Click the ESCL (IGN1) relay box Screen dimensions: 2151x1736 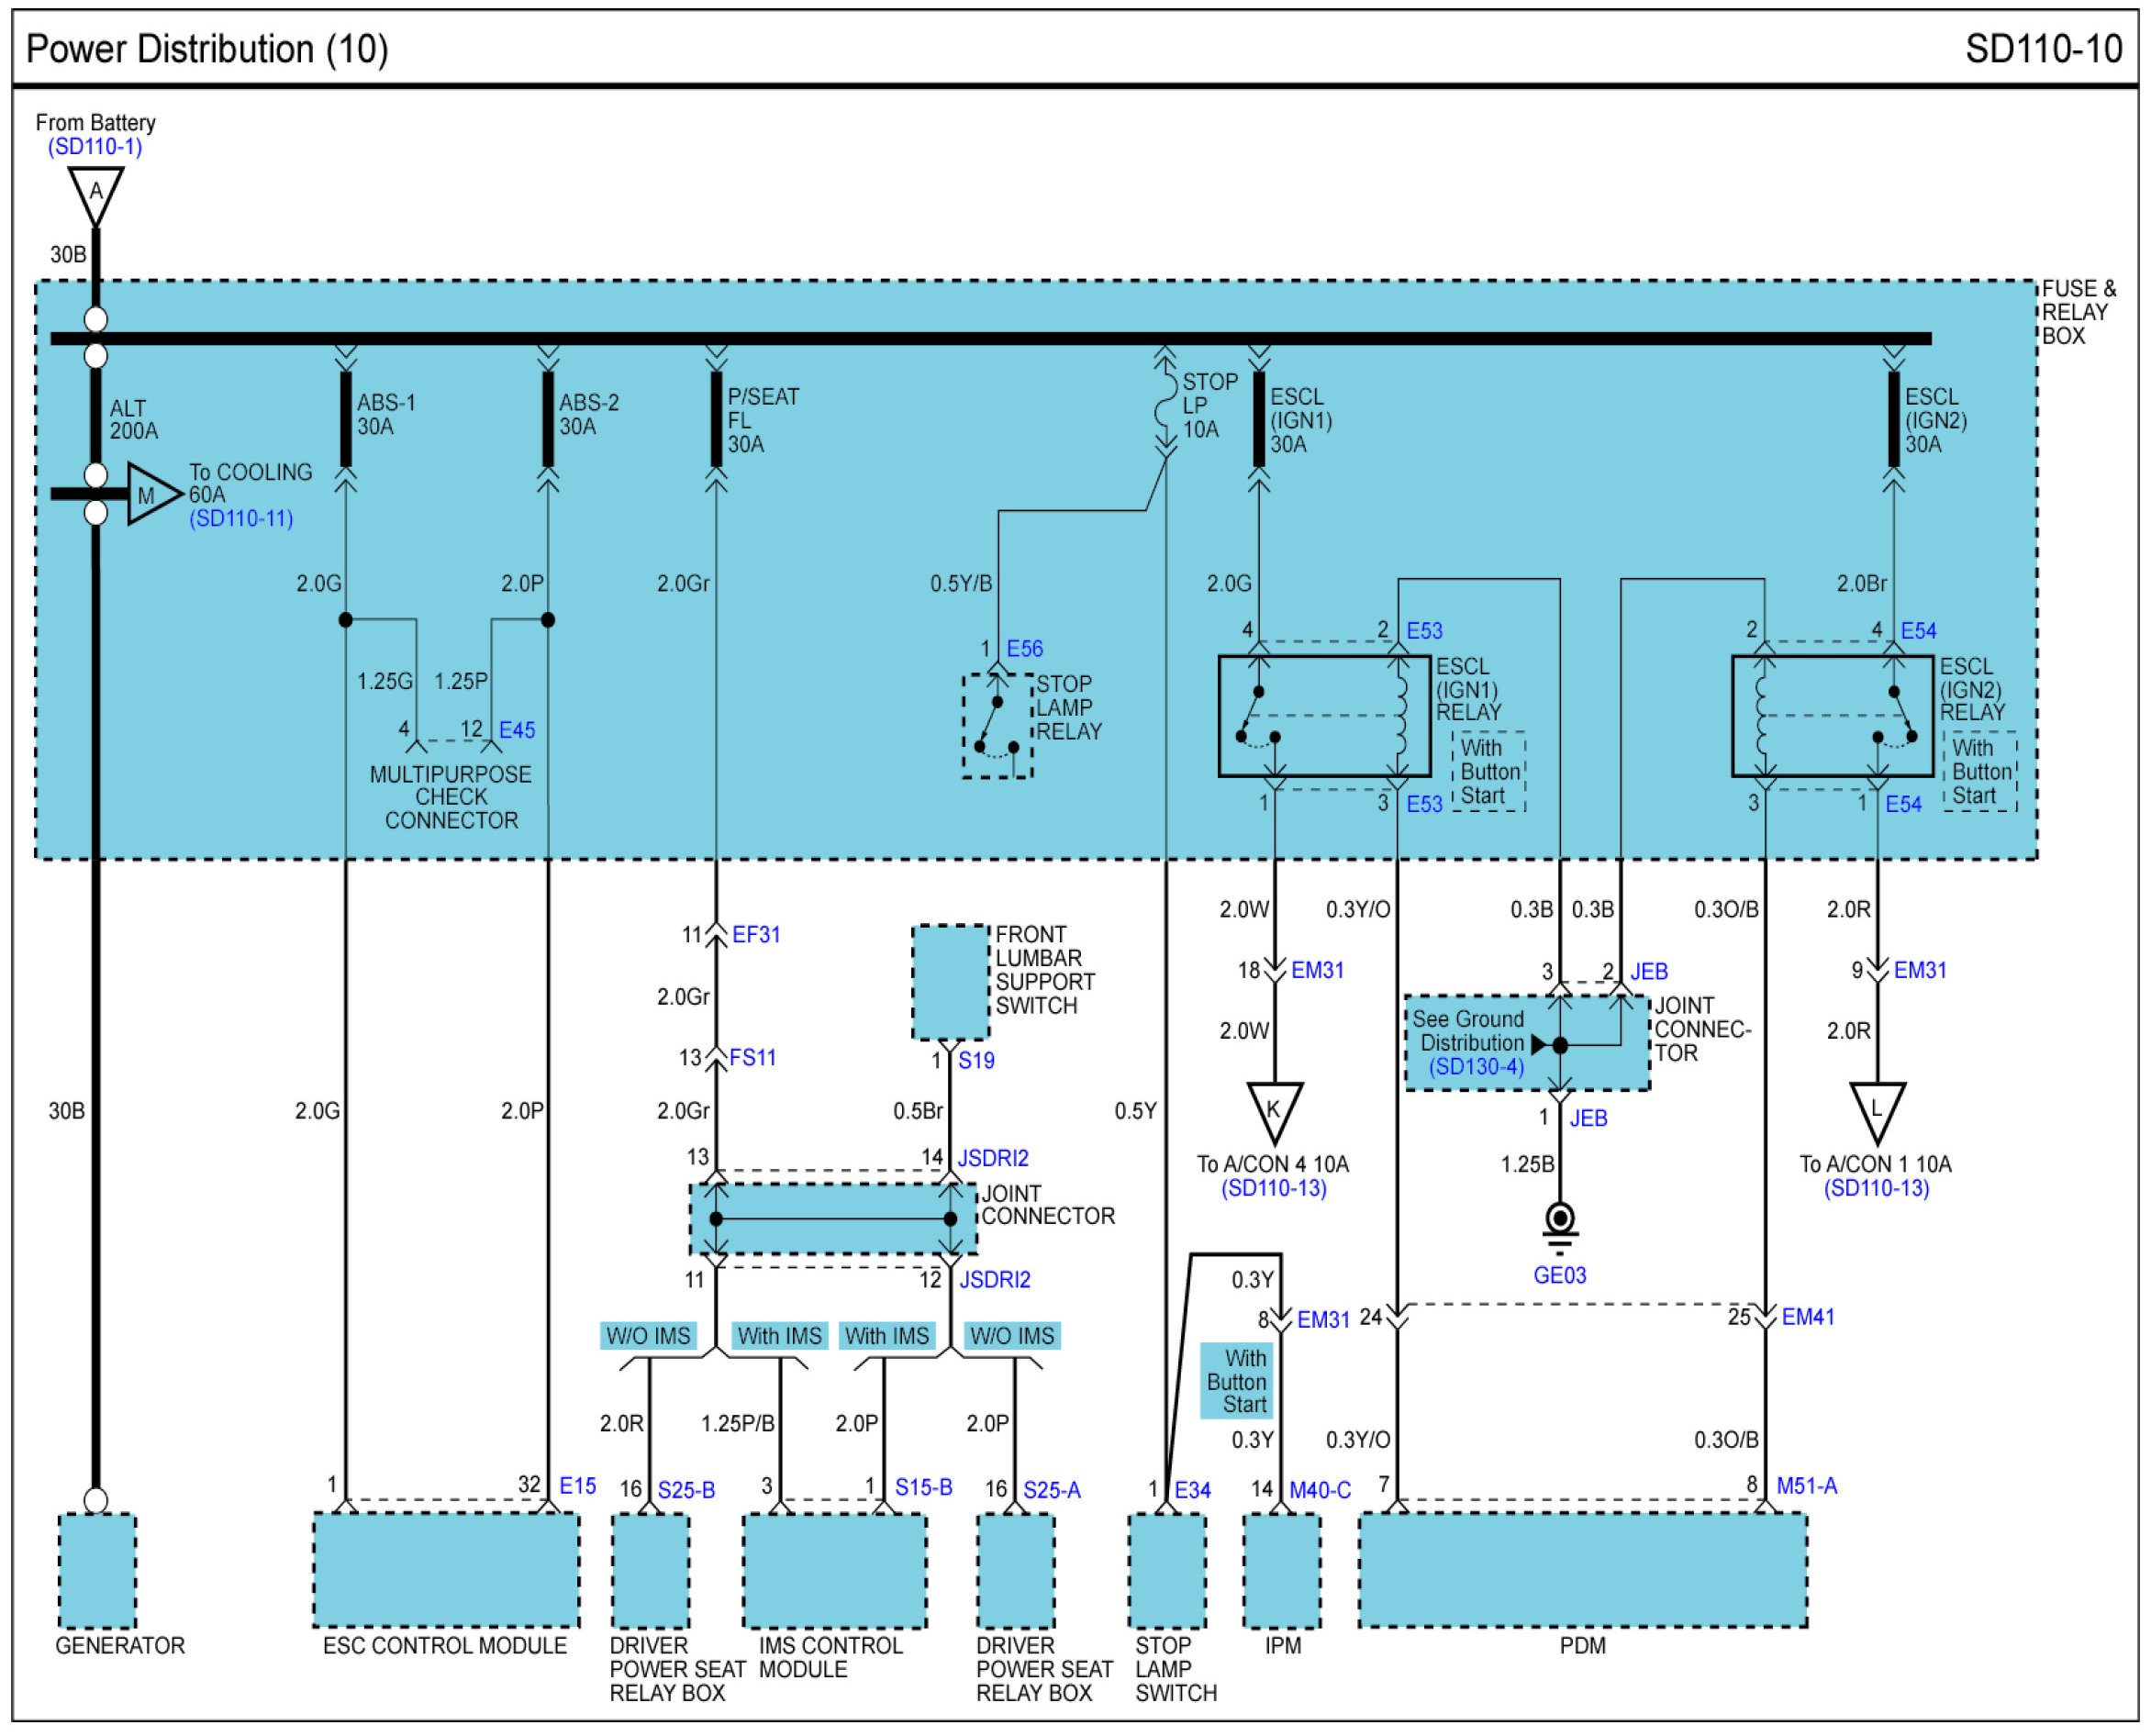click(x=1324, y=716)
